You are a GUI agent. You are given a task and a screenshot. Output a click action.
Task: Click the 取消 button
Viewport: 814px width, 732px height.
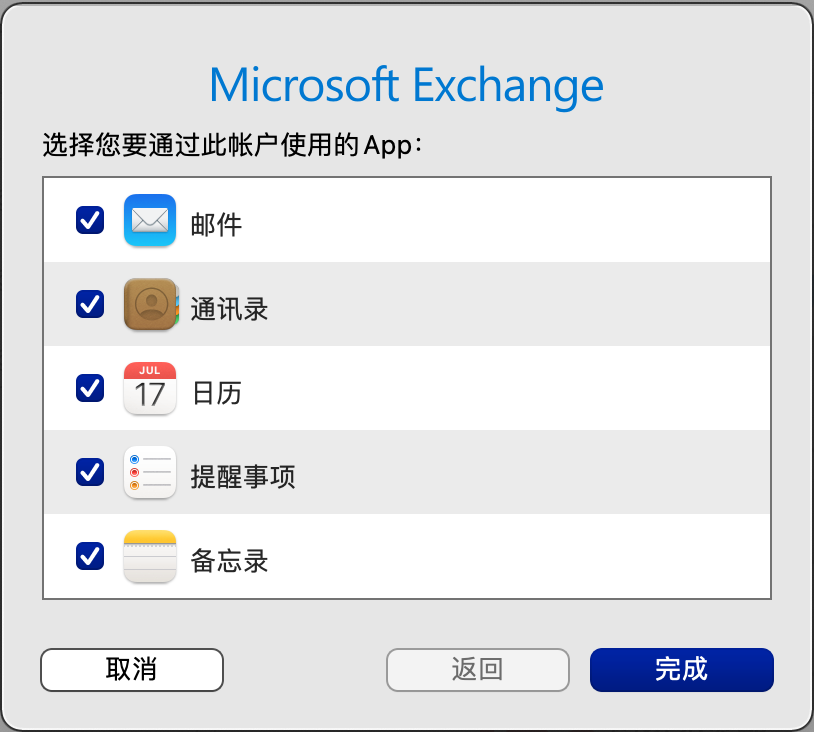(131, 670)
